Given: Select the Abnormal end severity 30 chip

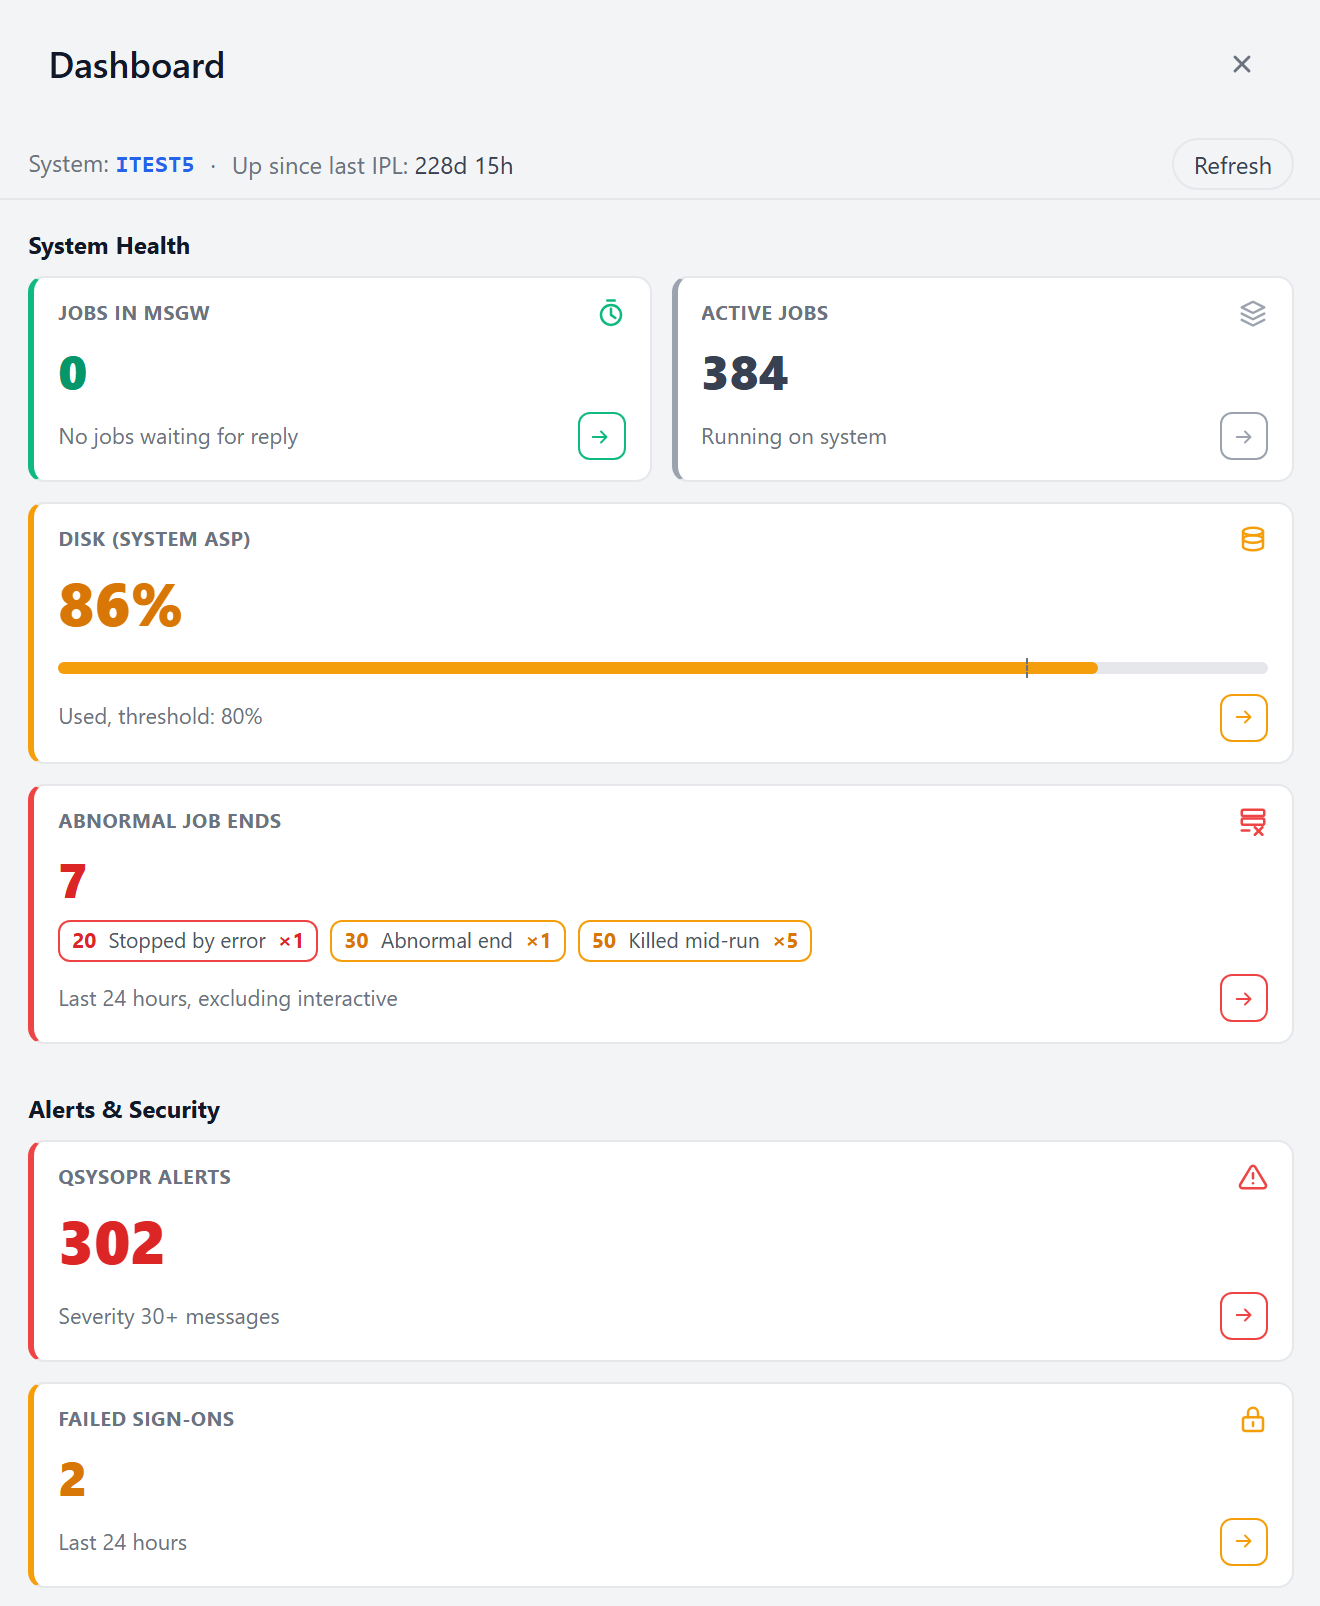Looking at the screenshot, I should pos(448,941).
